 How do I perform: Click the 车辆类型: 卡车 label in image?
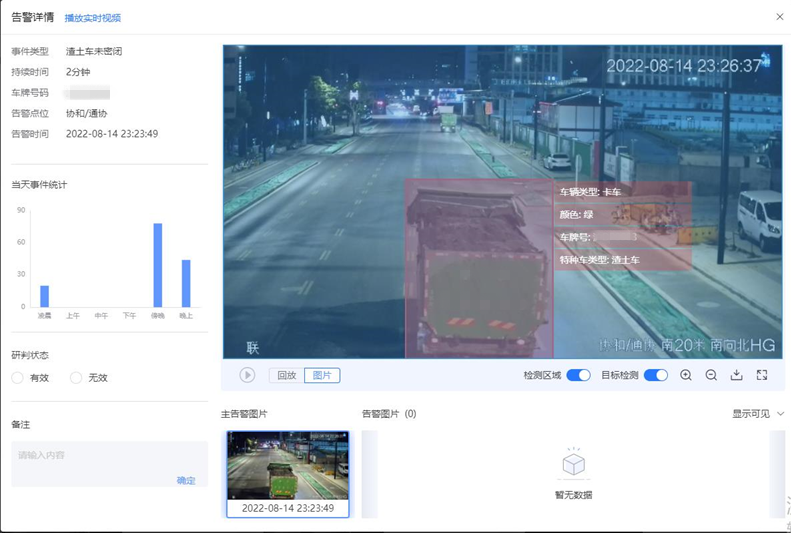pyautogui.click(x=590, y=192)
